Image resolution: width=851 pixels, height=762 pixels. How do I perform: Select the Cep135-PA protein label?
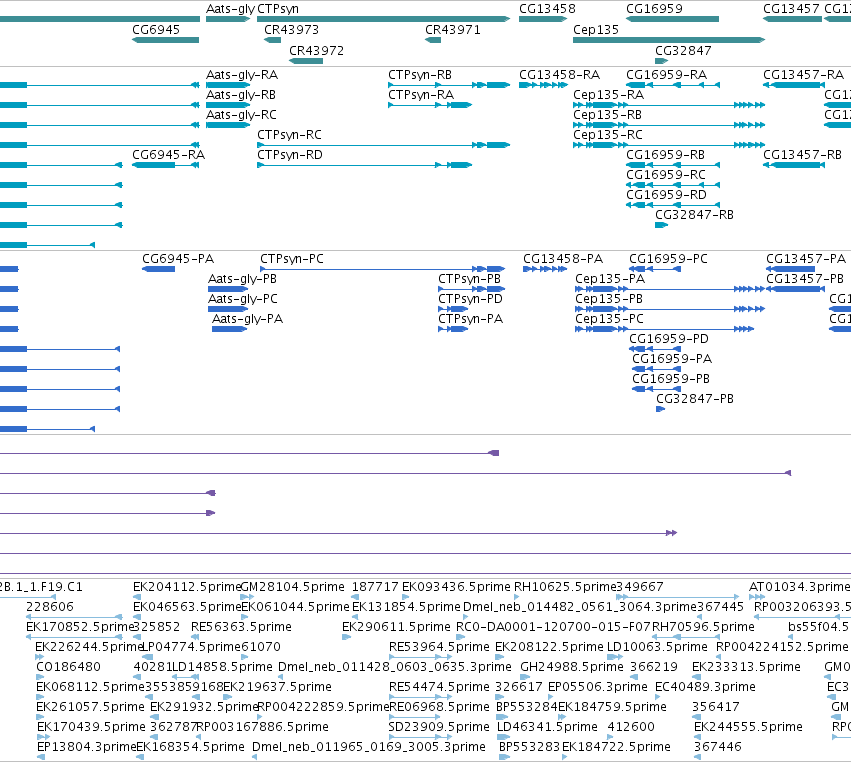pos(610,279)
